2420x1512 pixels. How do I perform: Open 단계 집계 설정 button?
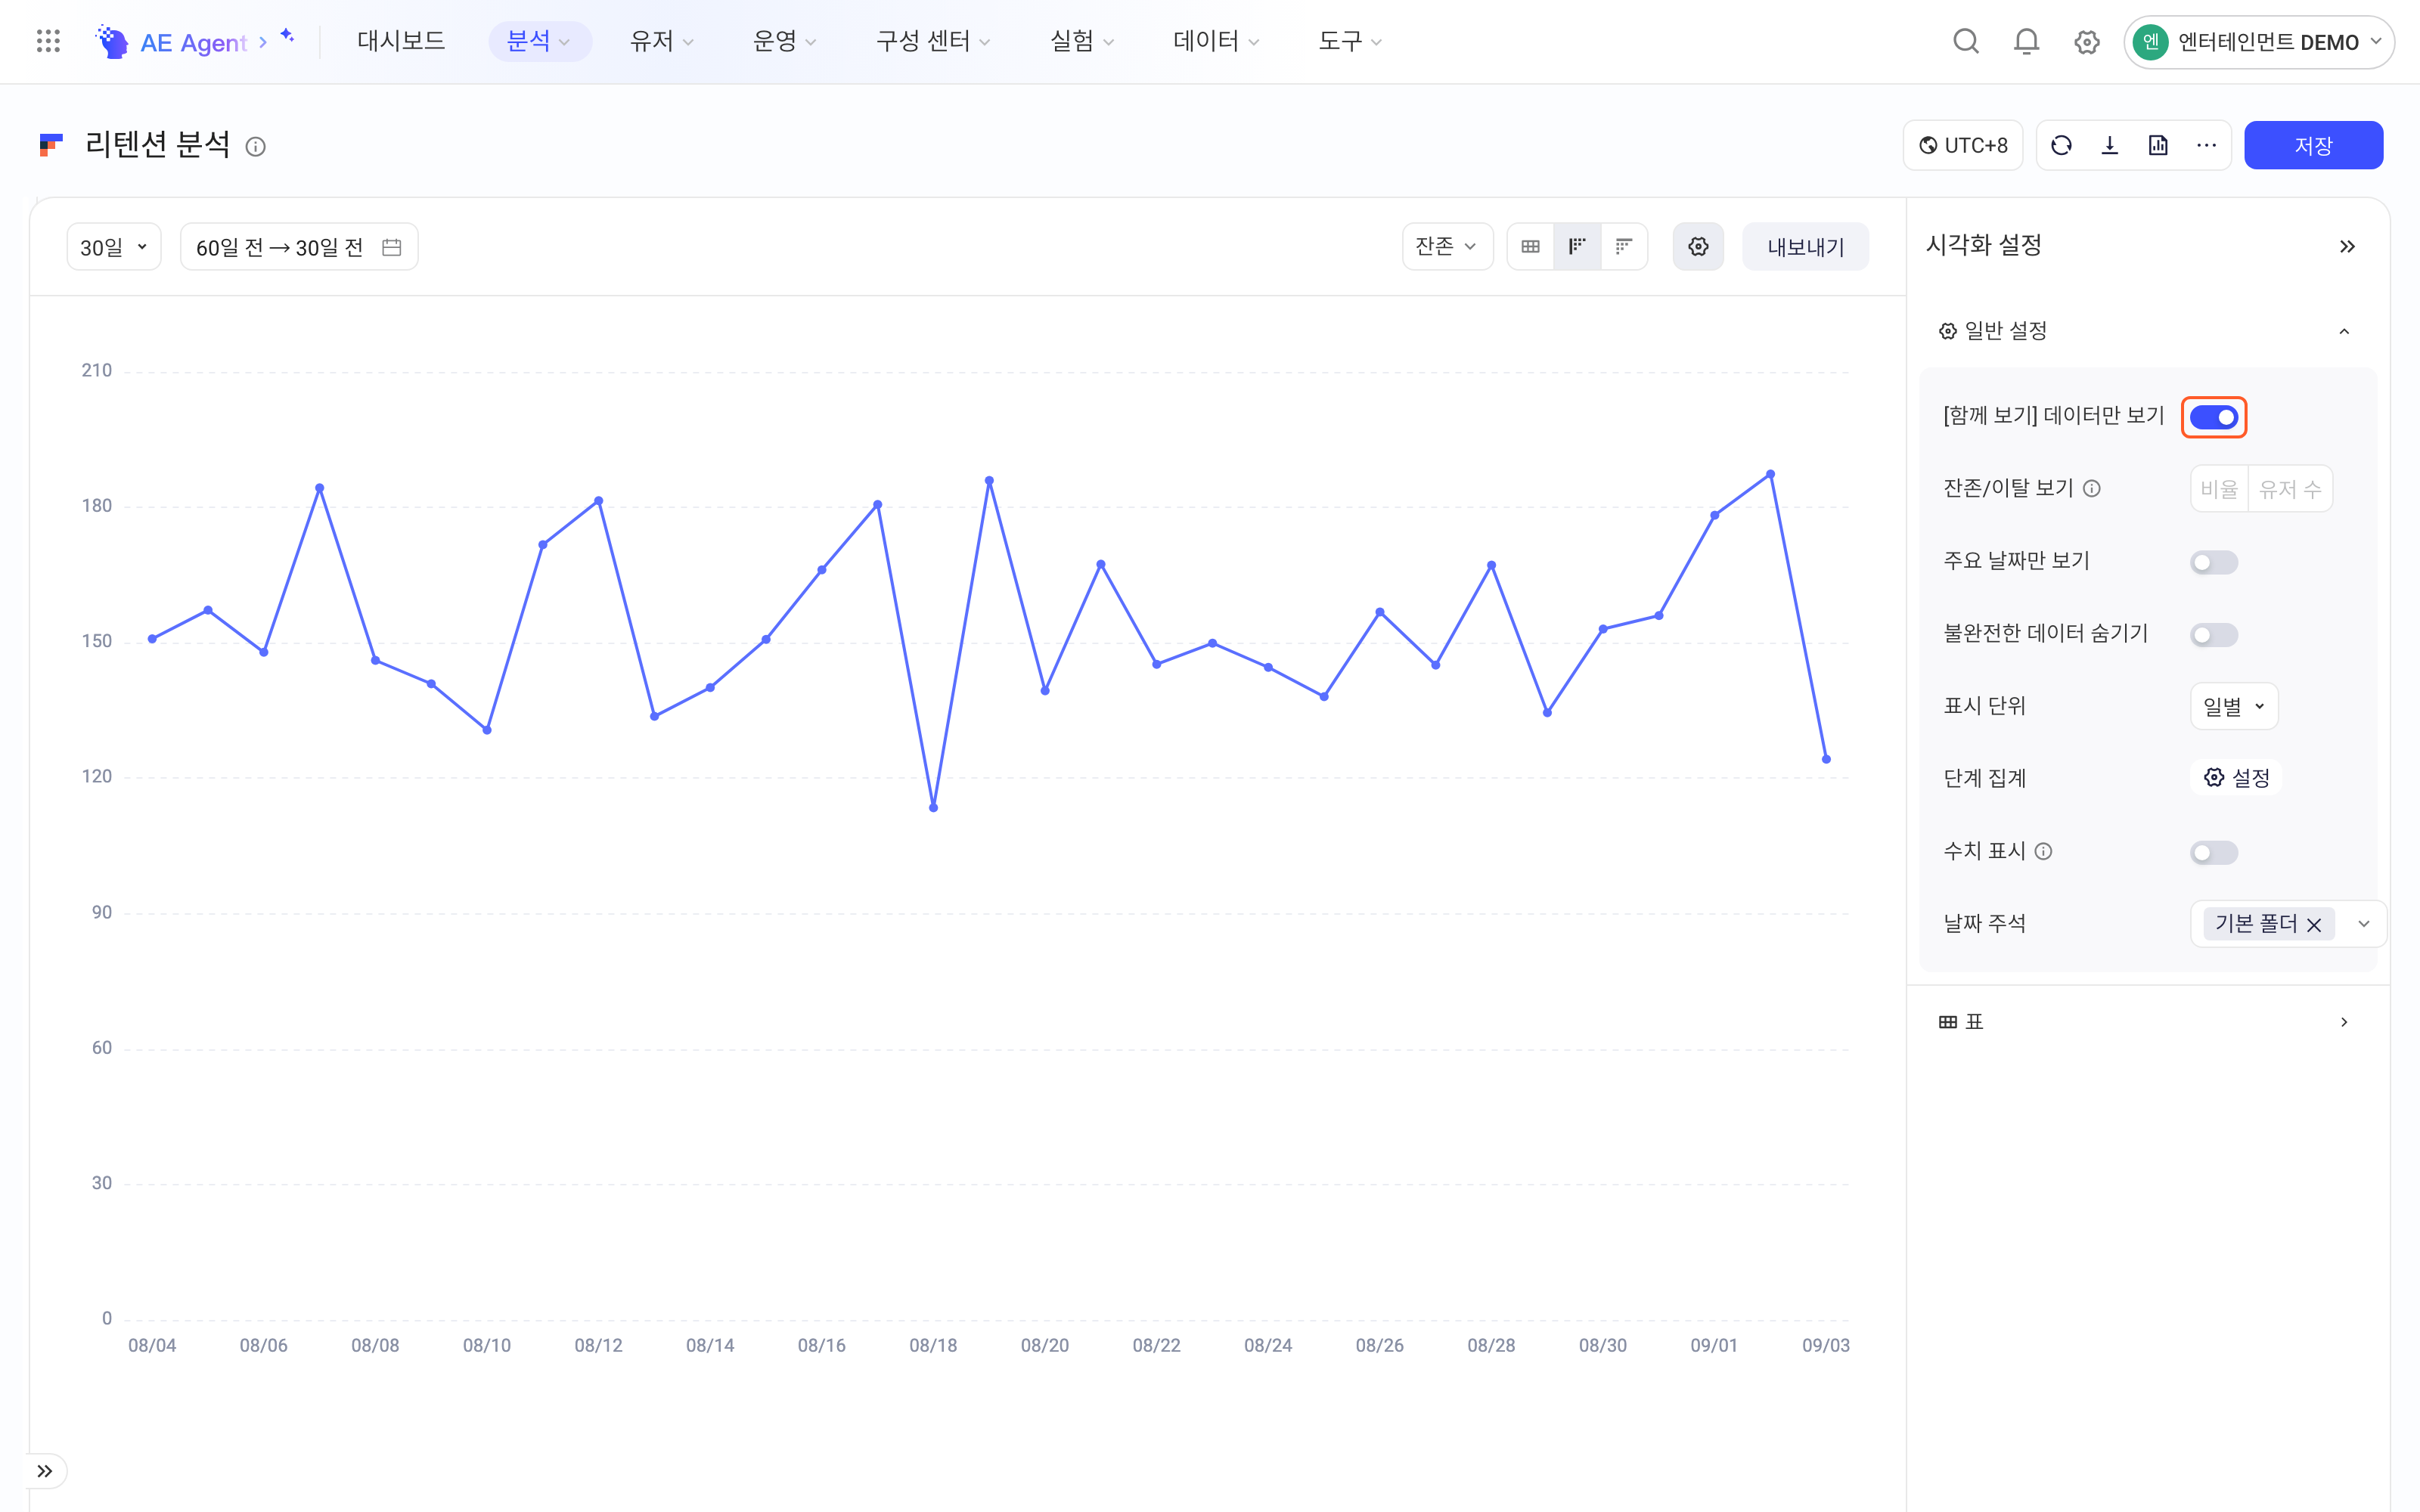click(2236, 779)
